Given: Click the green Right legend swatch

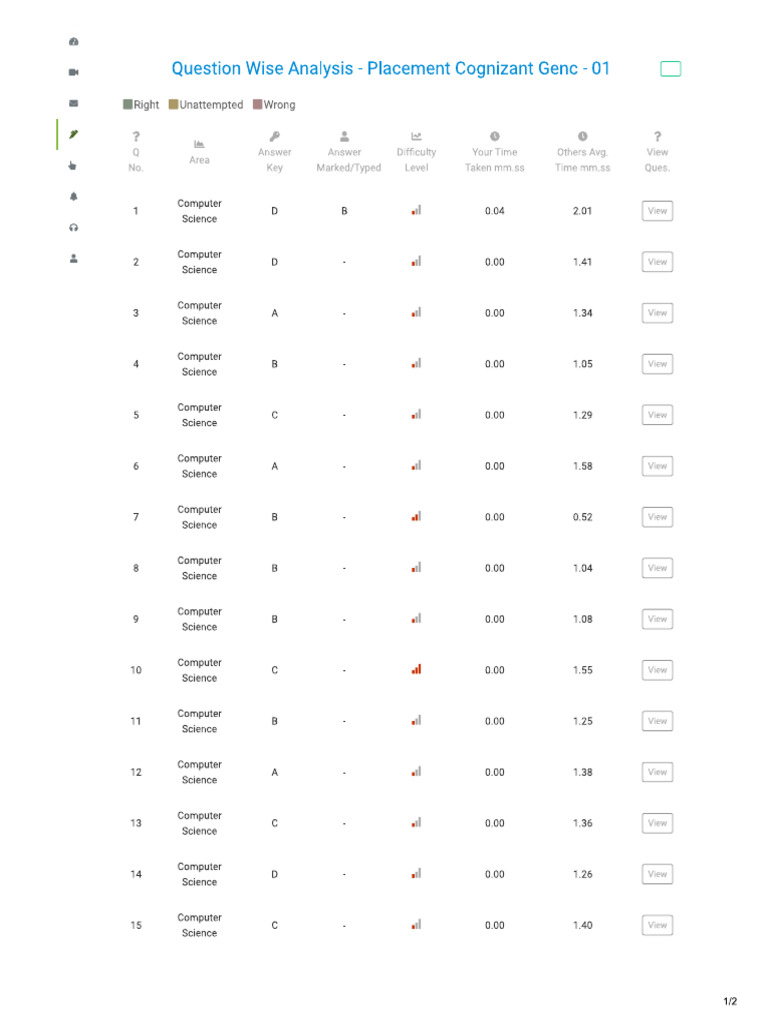Looking at the screenshot, I should pyautogui.click(x=127, y=104).
